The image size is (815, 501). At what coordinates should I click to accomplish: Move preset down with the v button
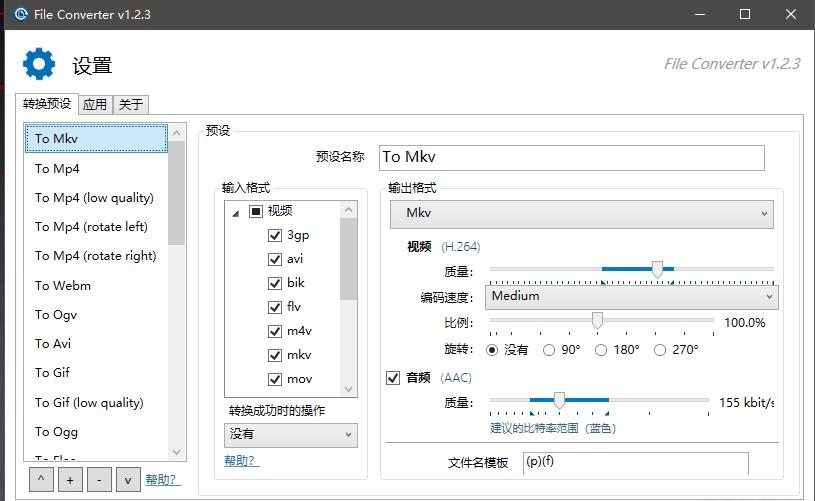click(x=128, y=480)
